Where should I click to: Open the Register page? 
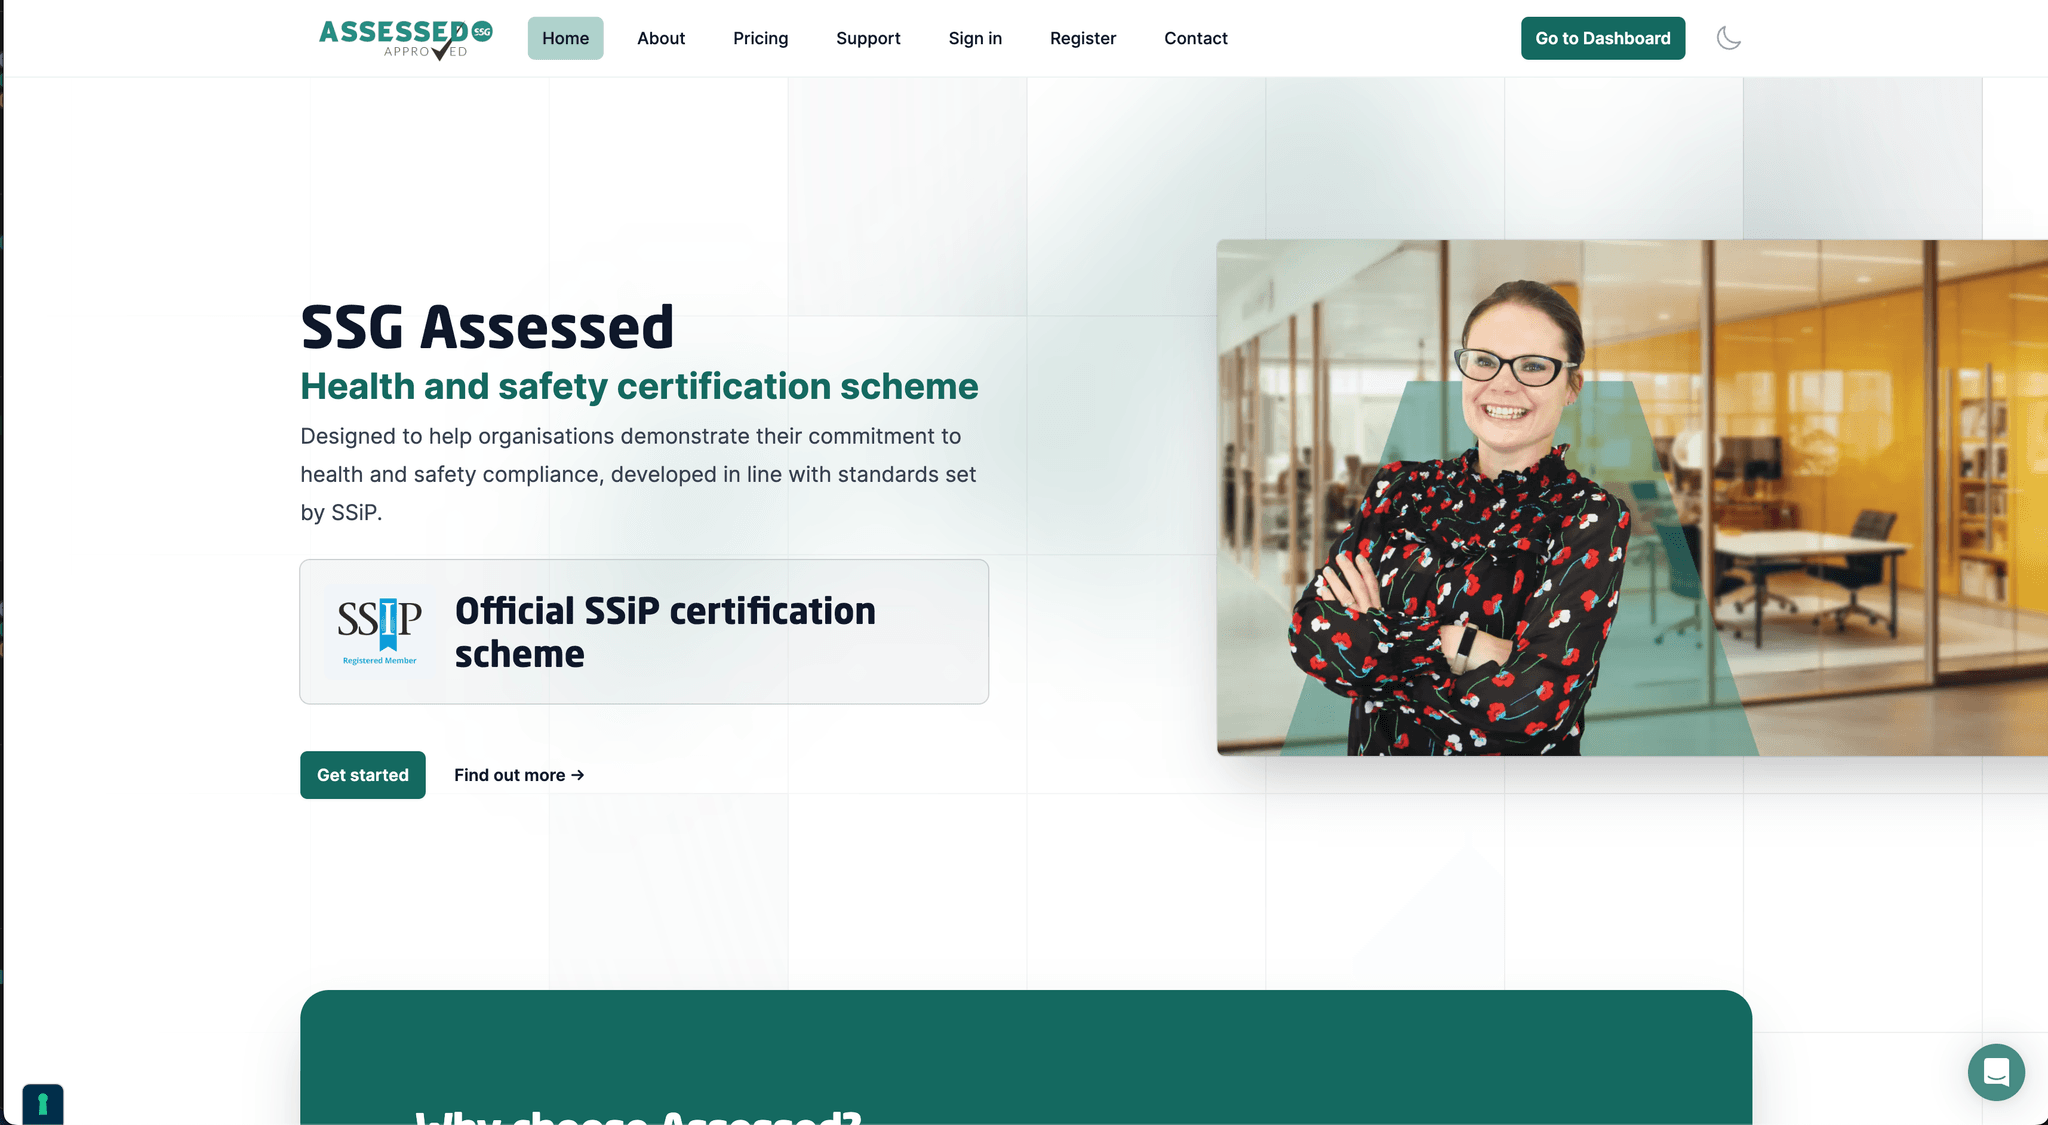click(x=1082, y=38)
